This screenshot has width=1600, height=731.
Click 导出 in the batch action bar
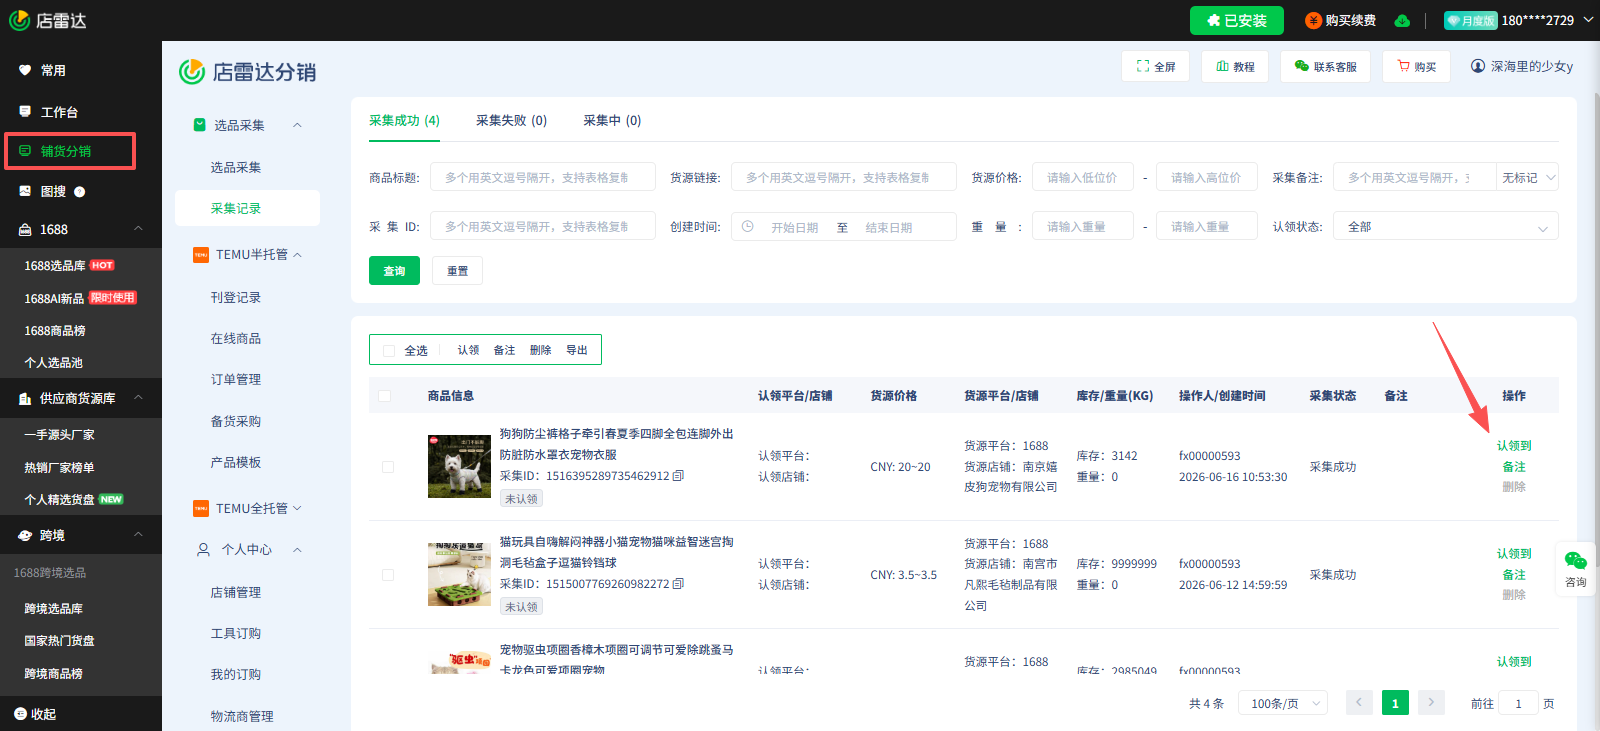coord(577,350)
